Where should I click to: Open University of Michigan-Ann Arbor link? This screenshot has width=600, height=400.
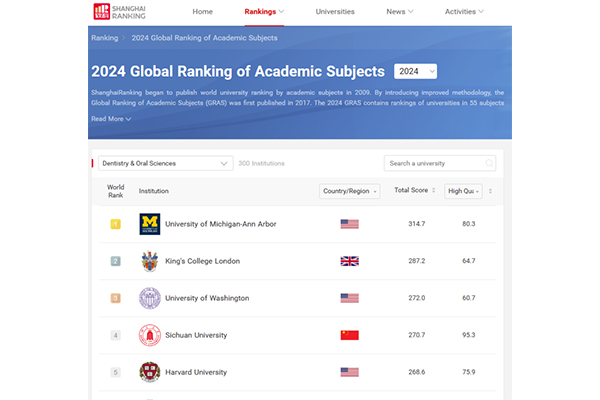point(220,224)
